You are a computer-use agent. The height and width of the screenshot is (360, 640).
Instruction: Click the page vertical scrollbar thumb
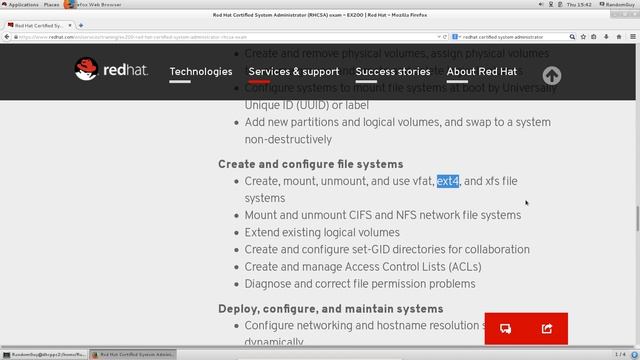[x=637, y=219]
